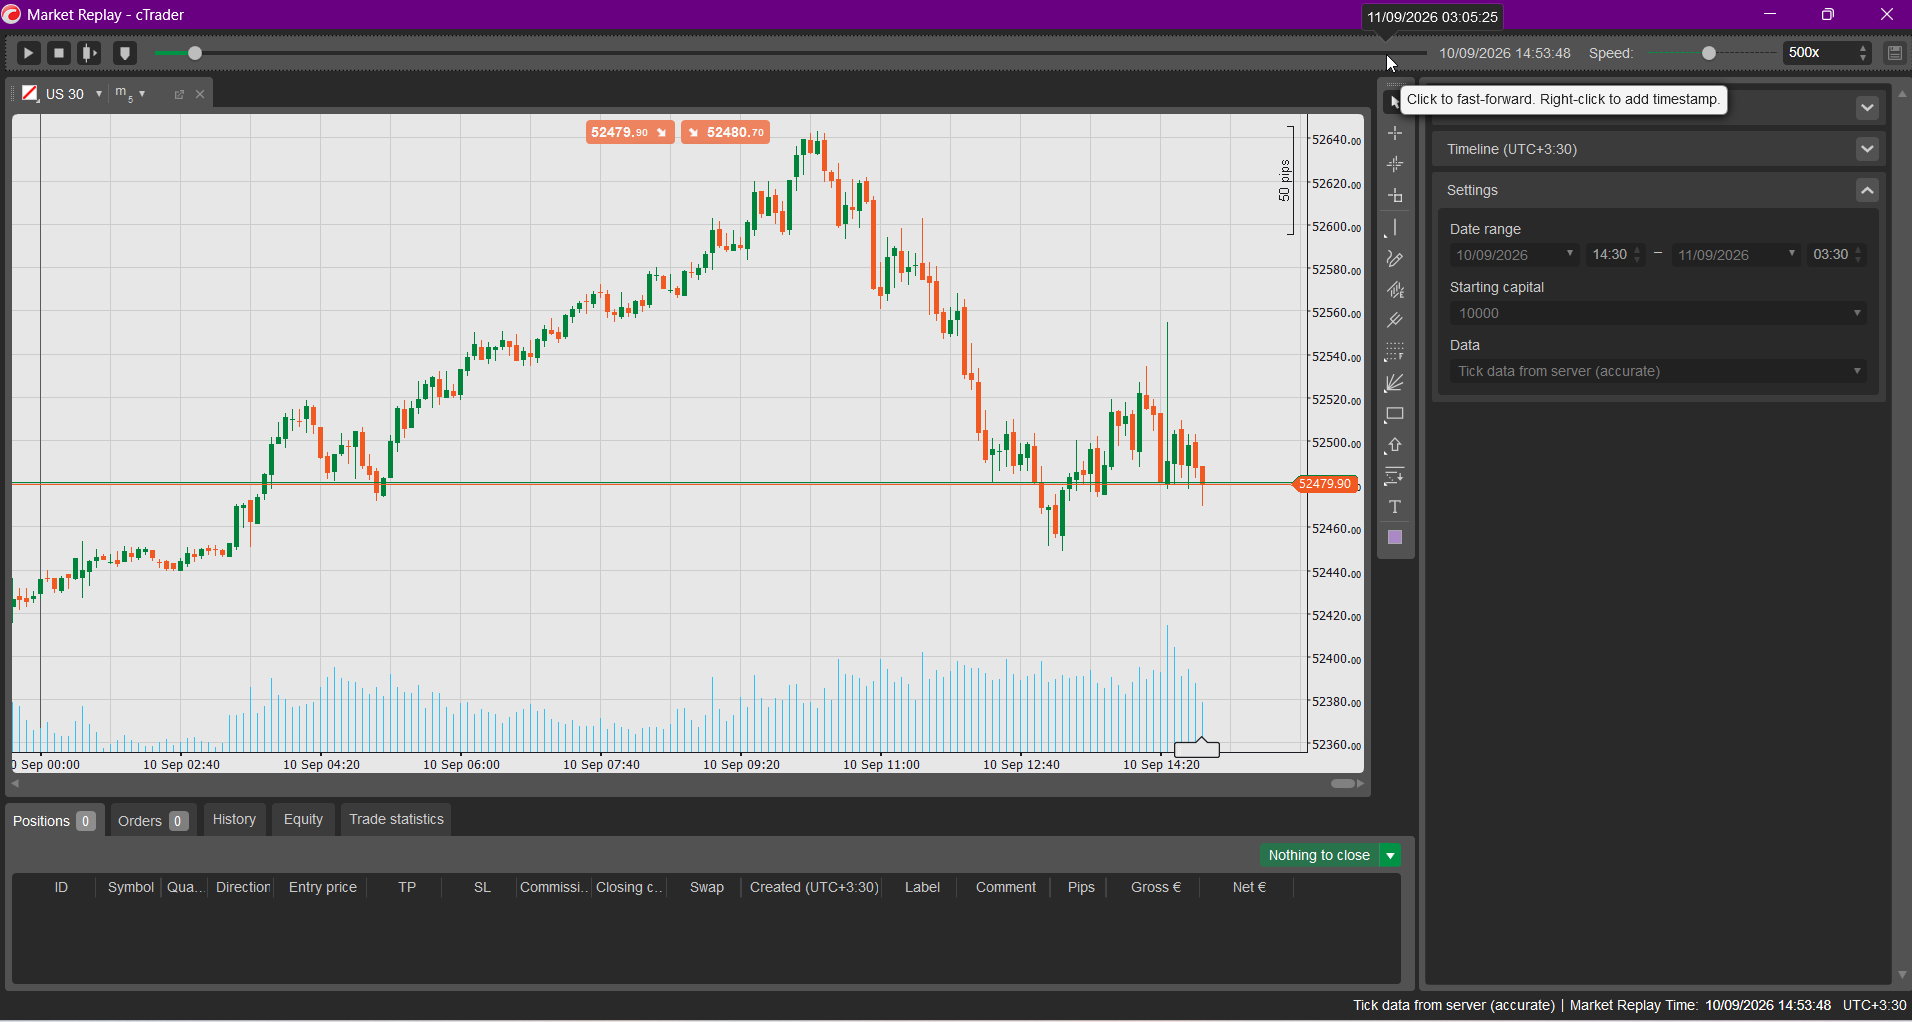Stop the market replay

click(x=59, y=53)
